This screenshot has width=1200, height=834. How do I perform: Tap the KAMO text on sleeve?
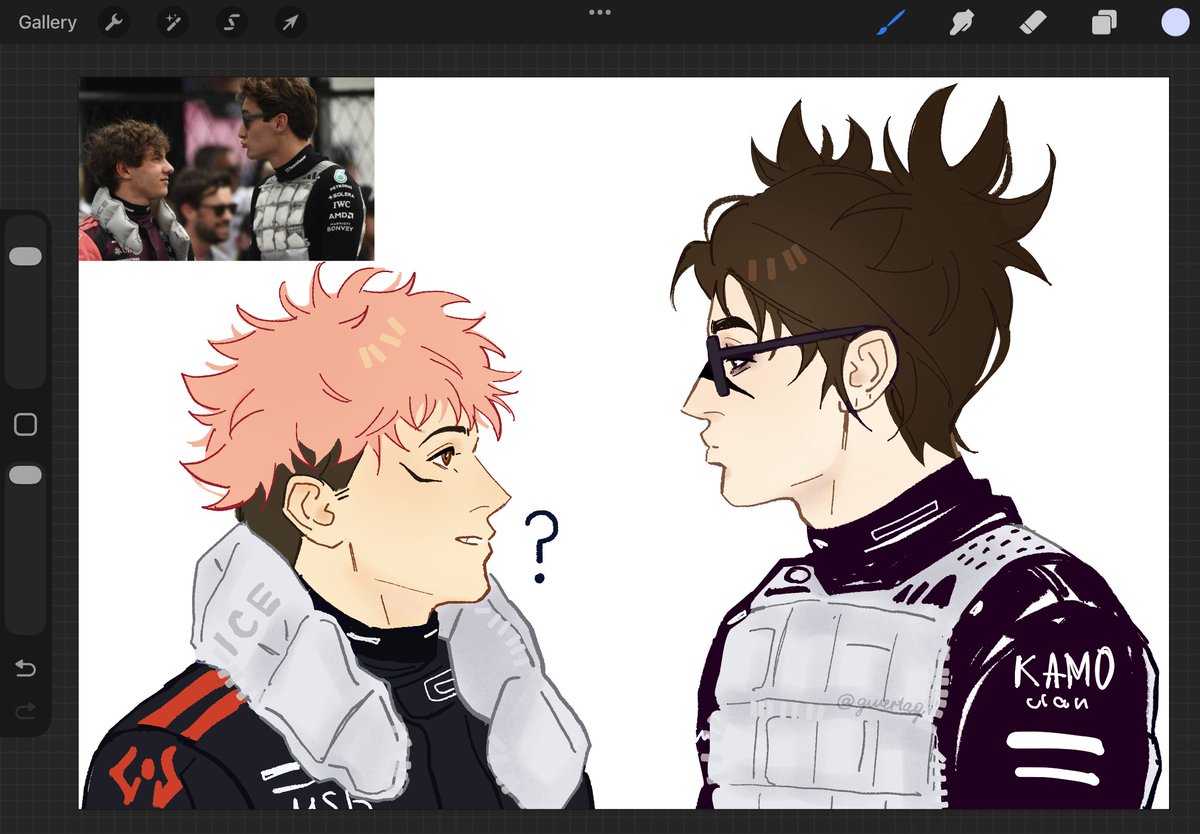click(1063, 672)
